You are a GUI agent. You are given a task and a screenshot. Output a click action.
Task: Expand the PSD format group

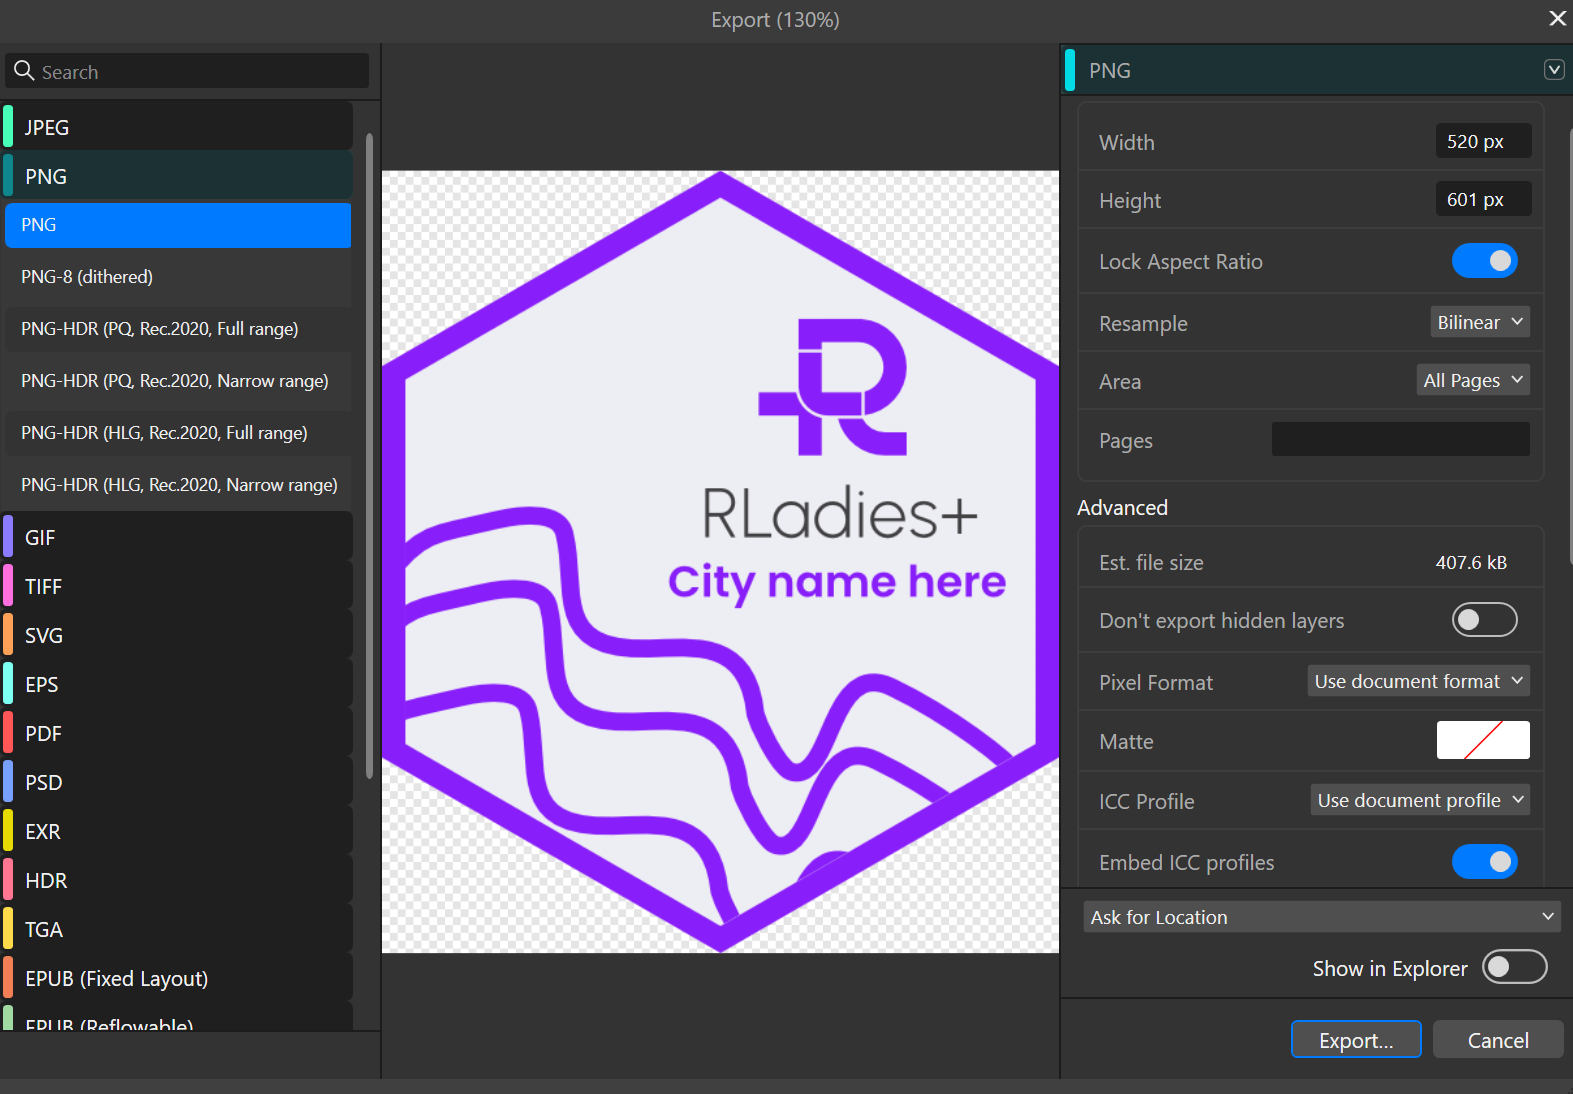178,782
